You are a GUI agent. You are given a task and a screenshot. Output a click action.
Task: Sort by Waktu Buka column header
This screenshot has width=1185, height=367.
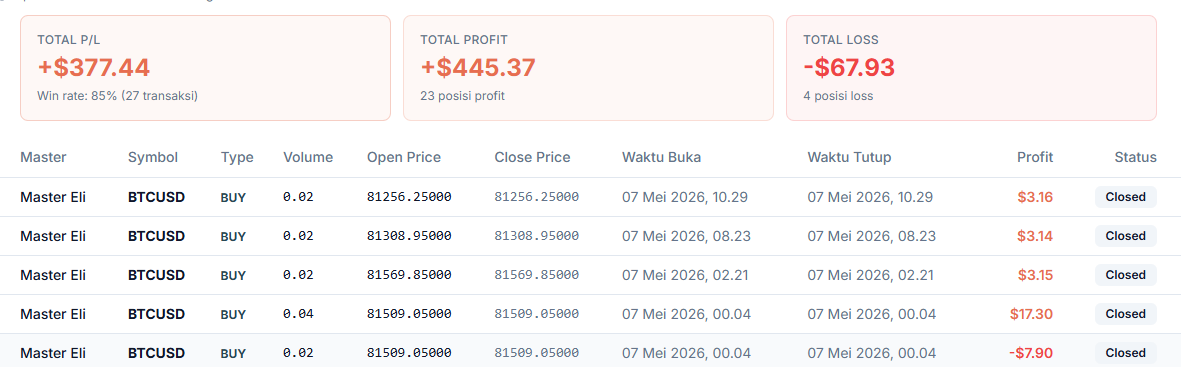[661, 157]
